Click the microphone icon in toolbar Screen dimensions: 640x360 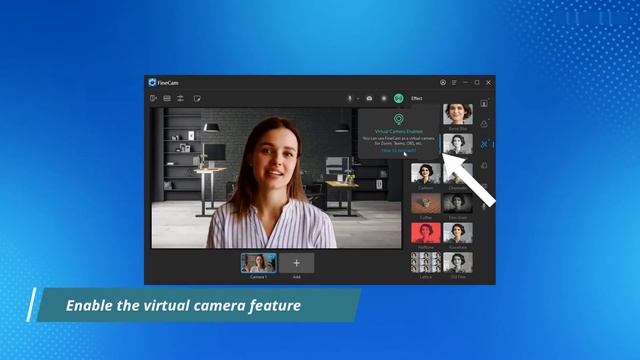pos(350,98)
